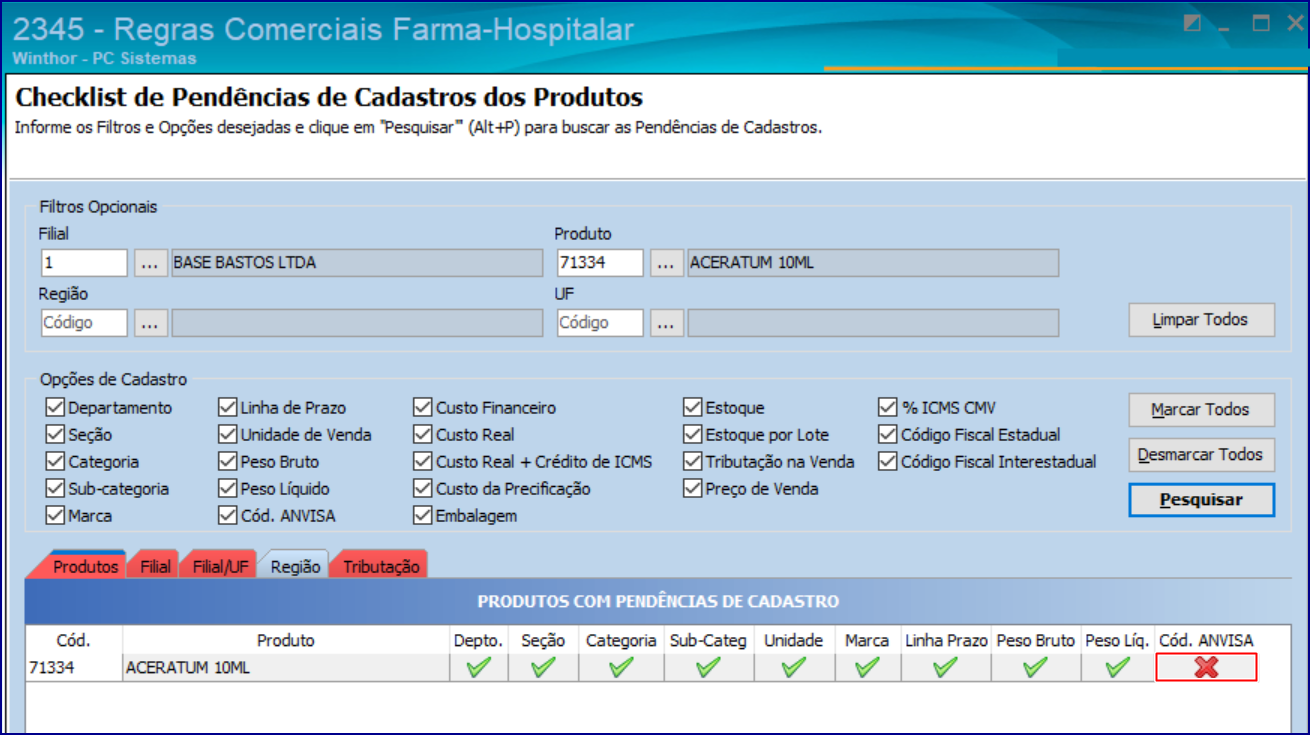Click the green check under Unidade column
Image resolution: width=1310 pixels, height=735 pixels.
(794, 668)
